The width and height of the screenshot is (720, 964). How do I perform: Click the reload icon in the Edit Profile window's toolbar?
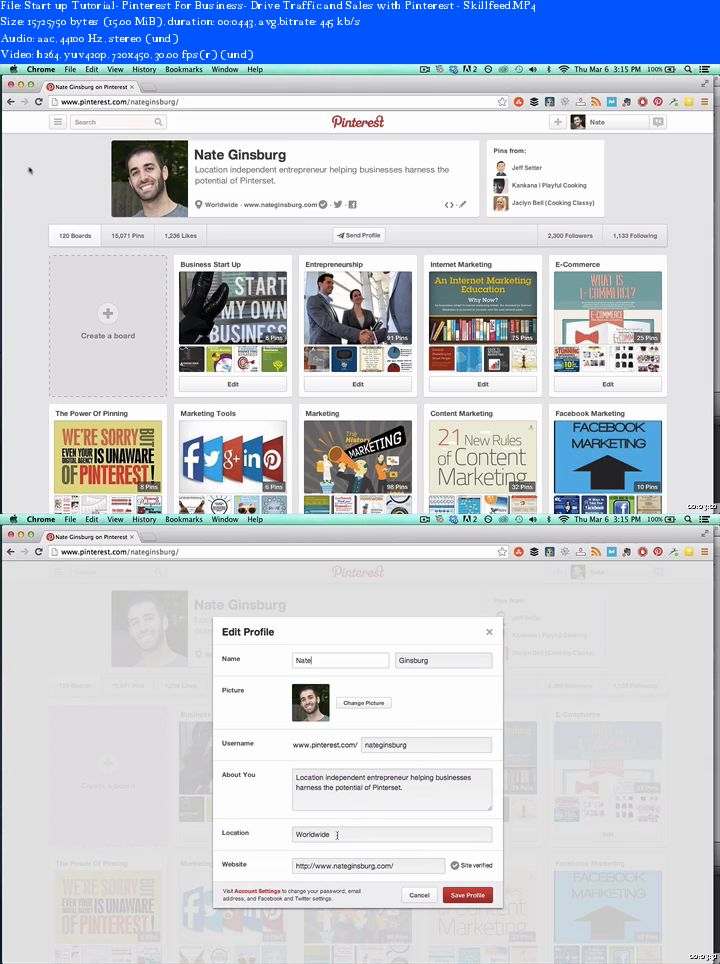pyautogui.click(x=38, y=552)
